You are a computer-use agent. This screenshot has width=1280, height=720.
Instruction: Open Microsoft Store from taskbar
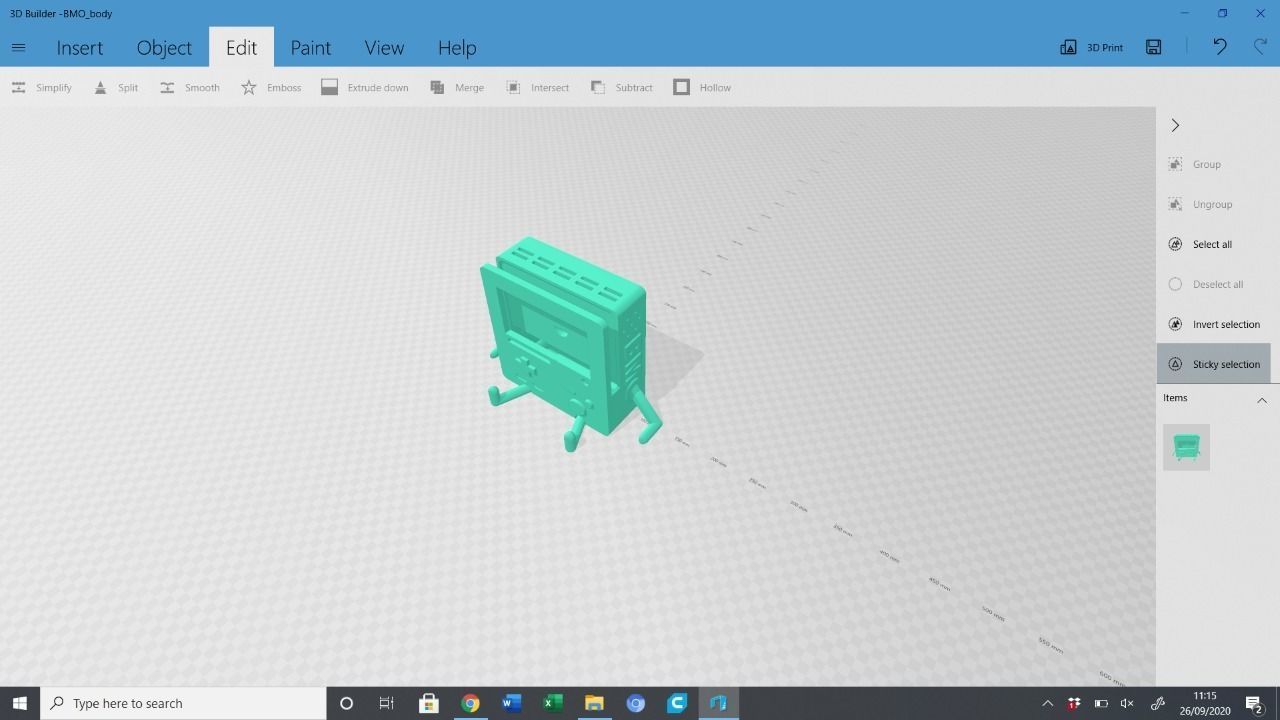428,703
